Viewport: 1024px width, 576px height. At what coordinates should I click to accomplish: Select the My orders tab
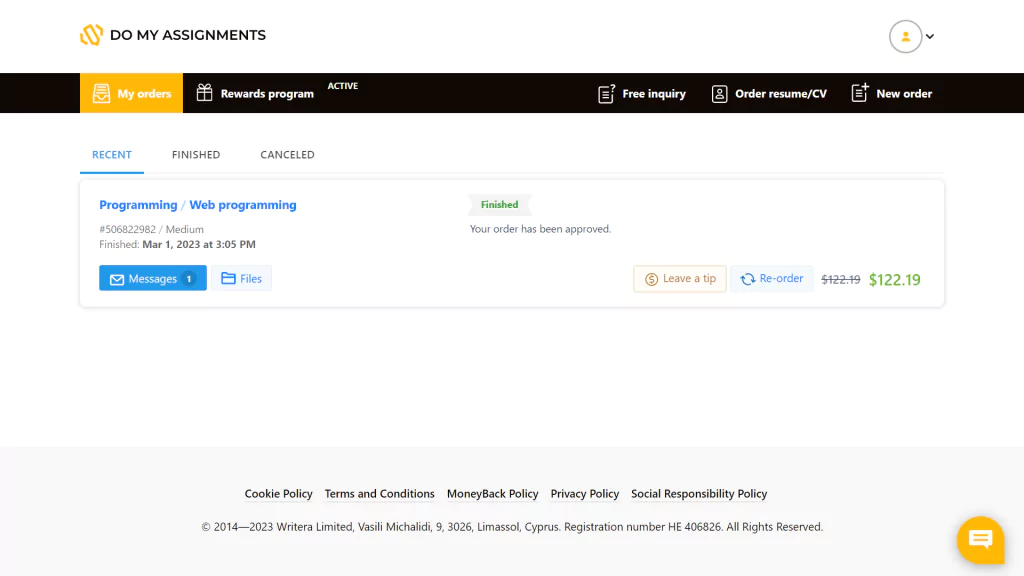point(131,93)
